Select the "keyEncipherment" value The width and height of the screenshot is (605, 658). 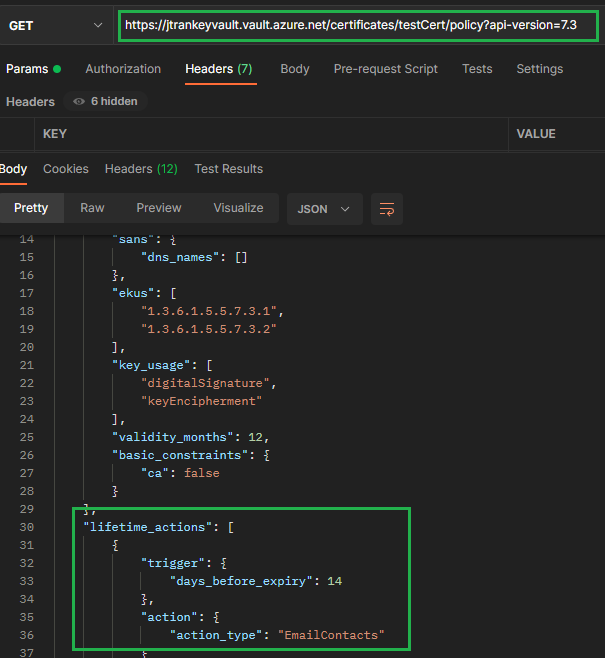click(x=201, y=401)
